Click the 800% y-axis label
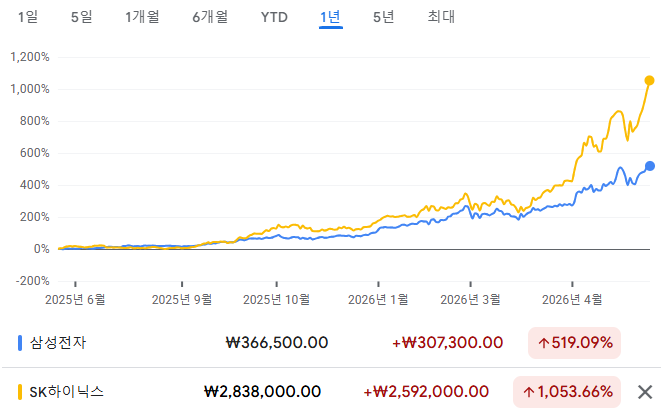The height and width of the screenshot is (411, 661). pos(35,121)
